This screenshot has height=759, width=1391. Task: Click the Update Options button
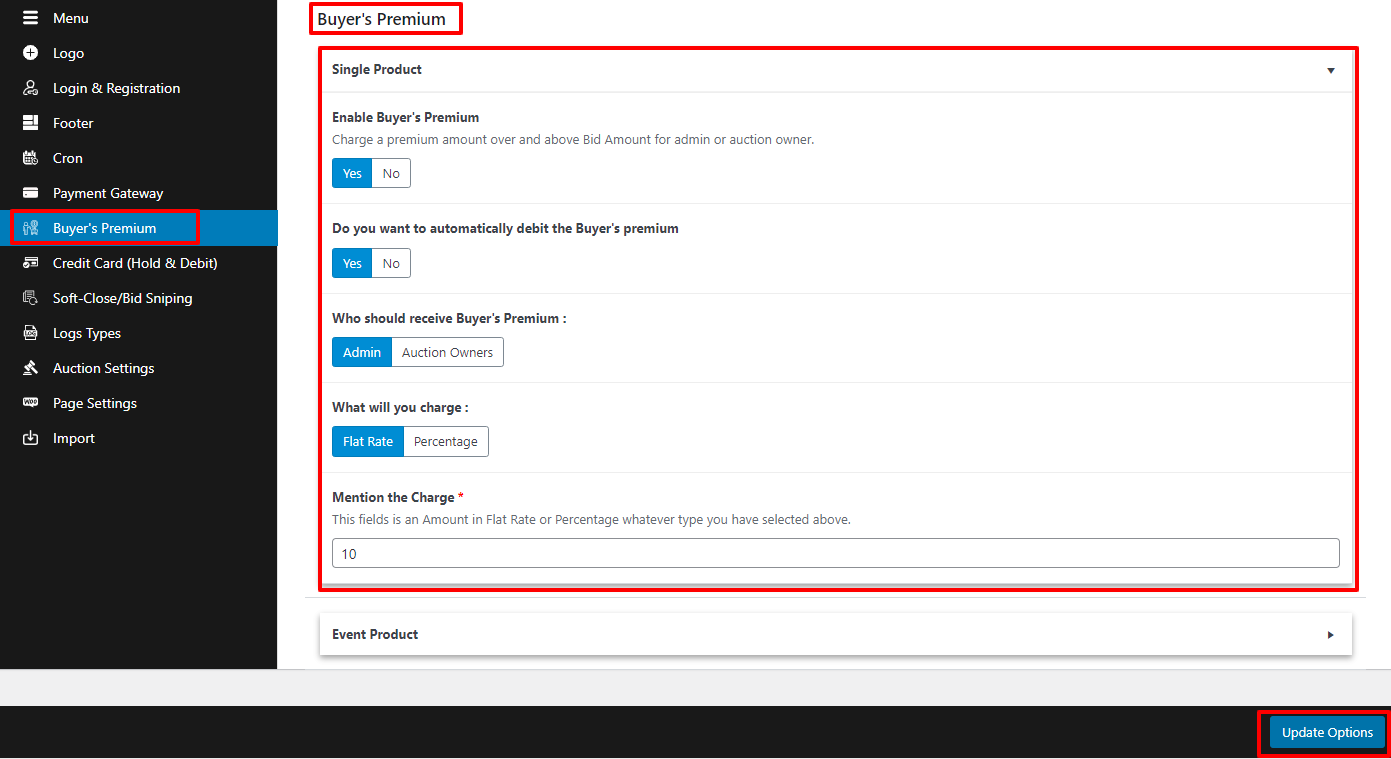tap(1327, 732)
